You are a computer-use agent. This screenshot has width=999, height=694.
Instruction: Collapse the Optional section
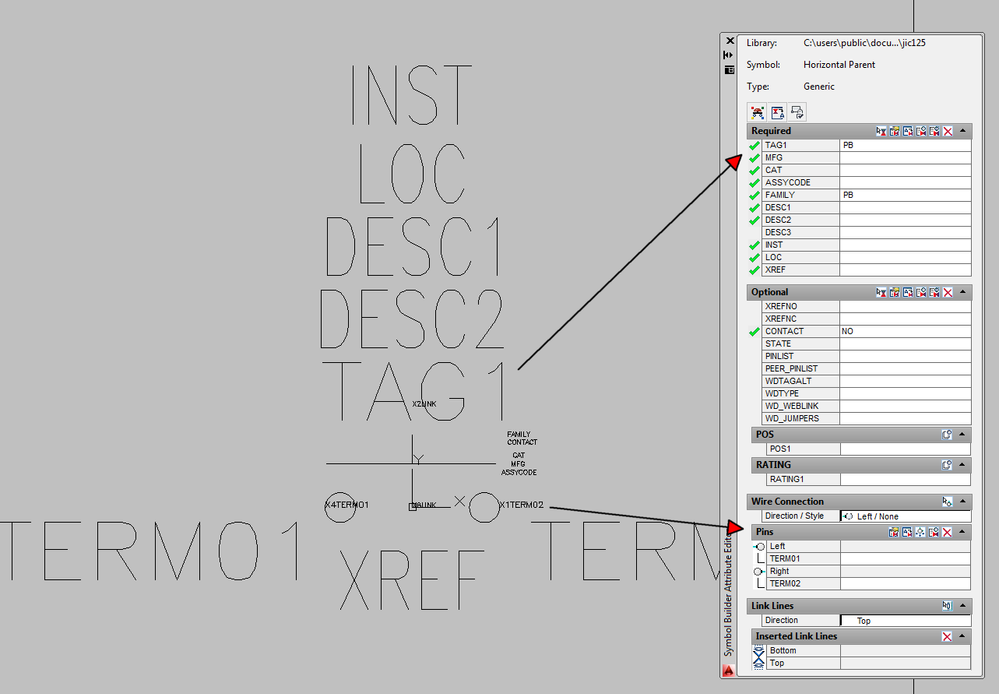click(x=963, y=292)
